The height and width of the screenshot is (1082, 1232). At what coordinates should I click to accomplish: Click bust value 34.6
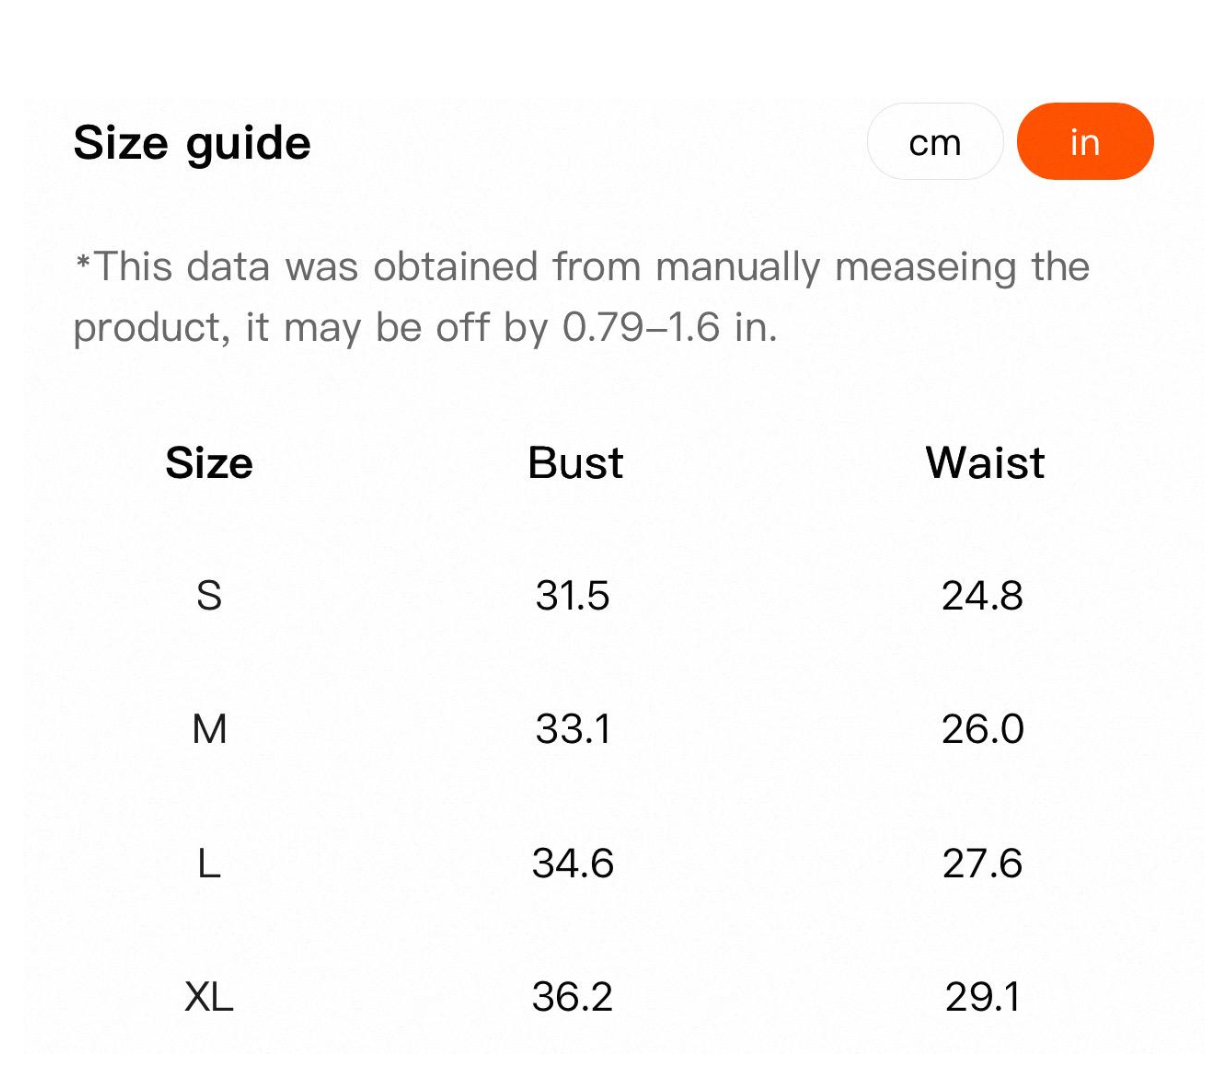pyautogui.click(x=572, y=863)
